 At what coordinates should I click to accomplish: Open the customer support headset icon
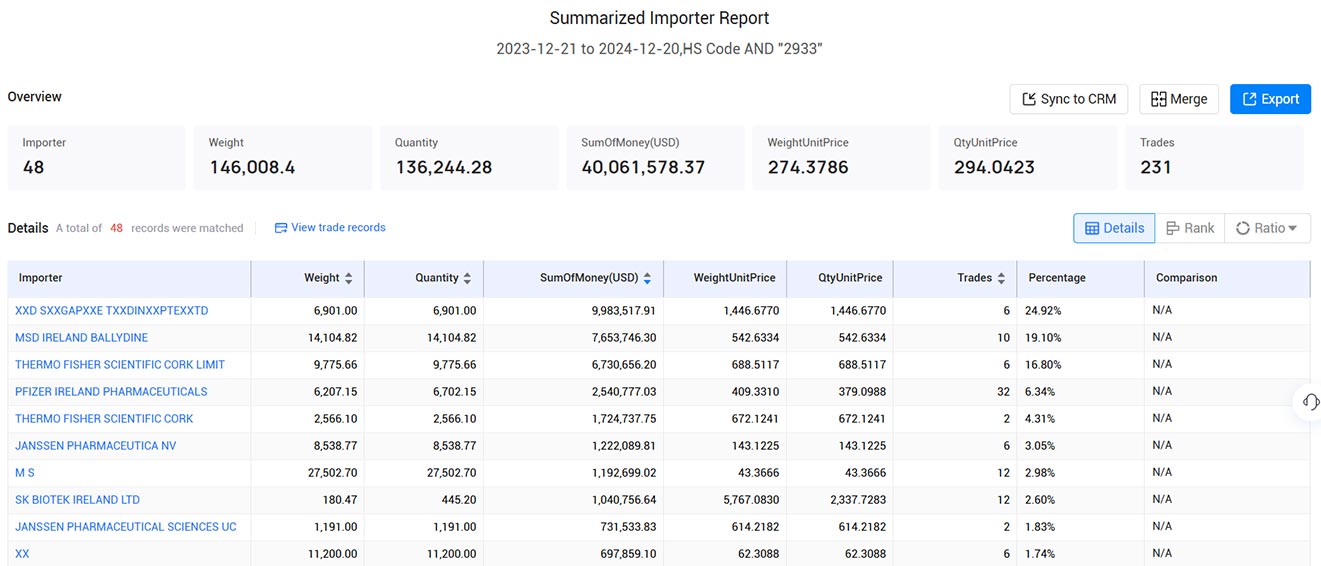1309,401
